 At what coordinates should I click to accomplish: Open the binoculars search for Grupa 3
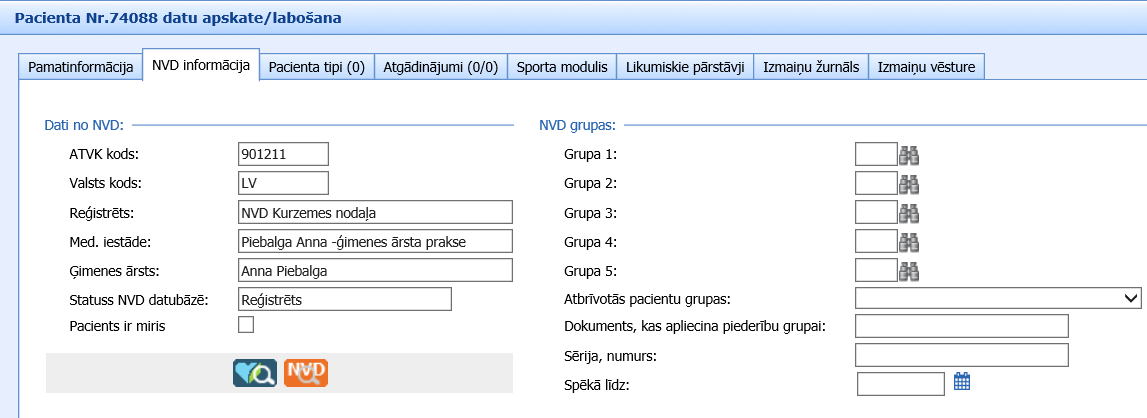pos(909,213)
